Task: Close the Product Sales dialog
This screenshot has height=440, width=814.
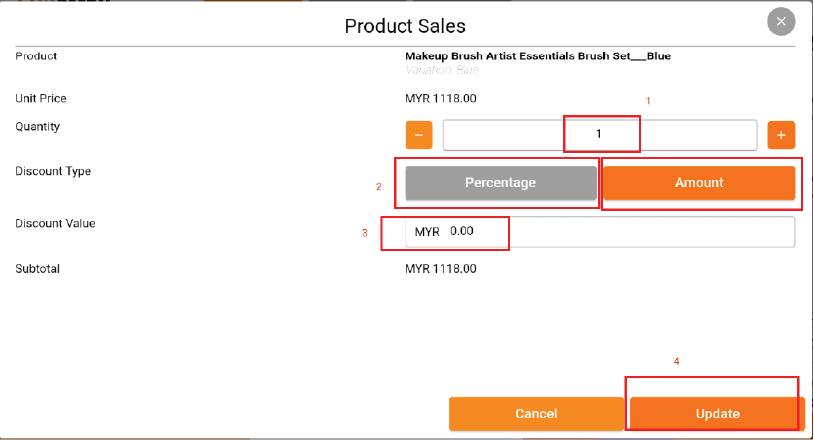Action: click(x=781, y=22)
